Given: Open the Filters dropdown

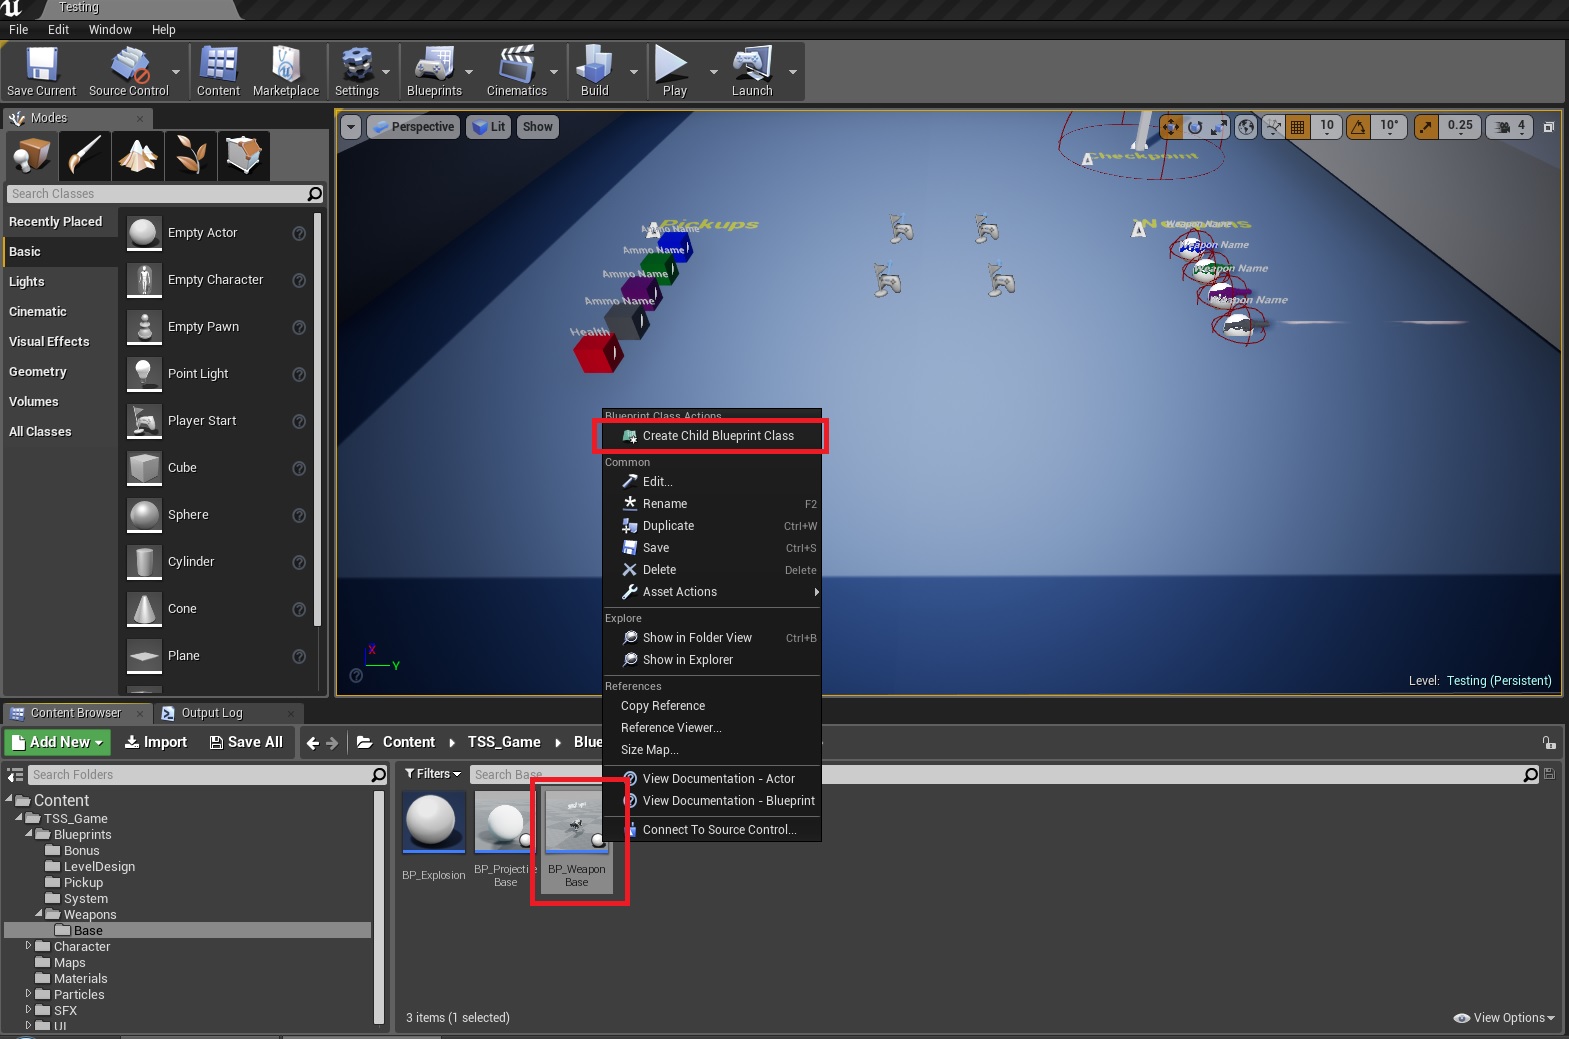Looking at the screenshot, I should (433, 774).
